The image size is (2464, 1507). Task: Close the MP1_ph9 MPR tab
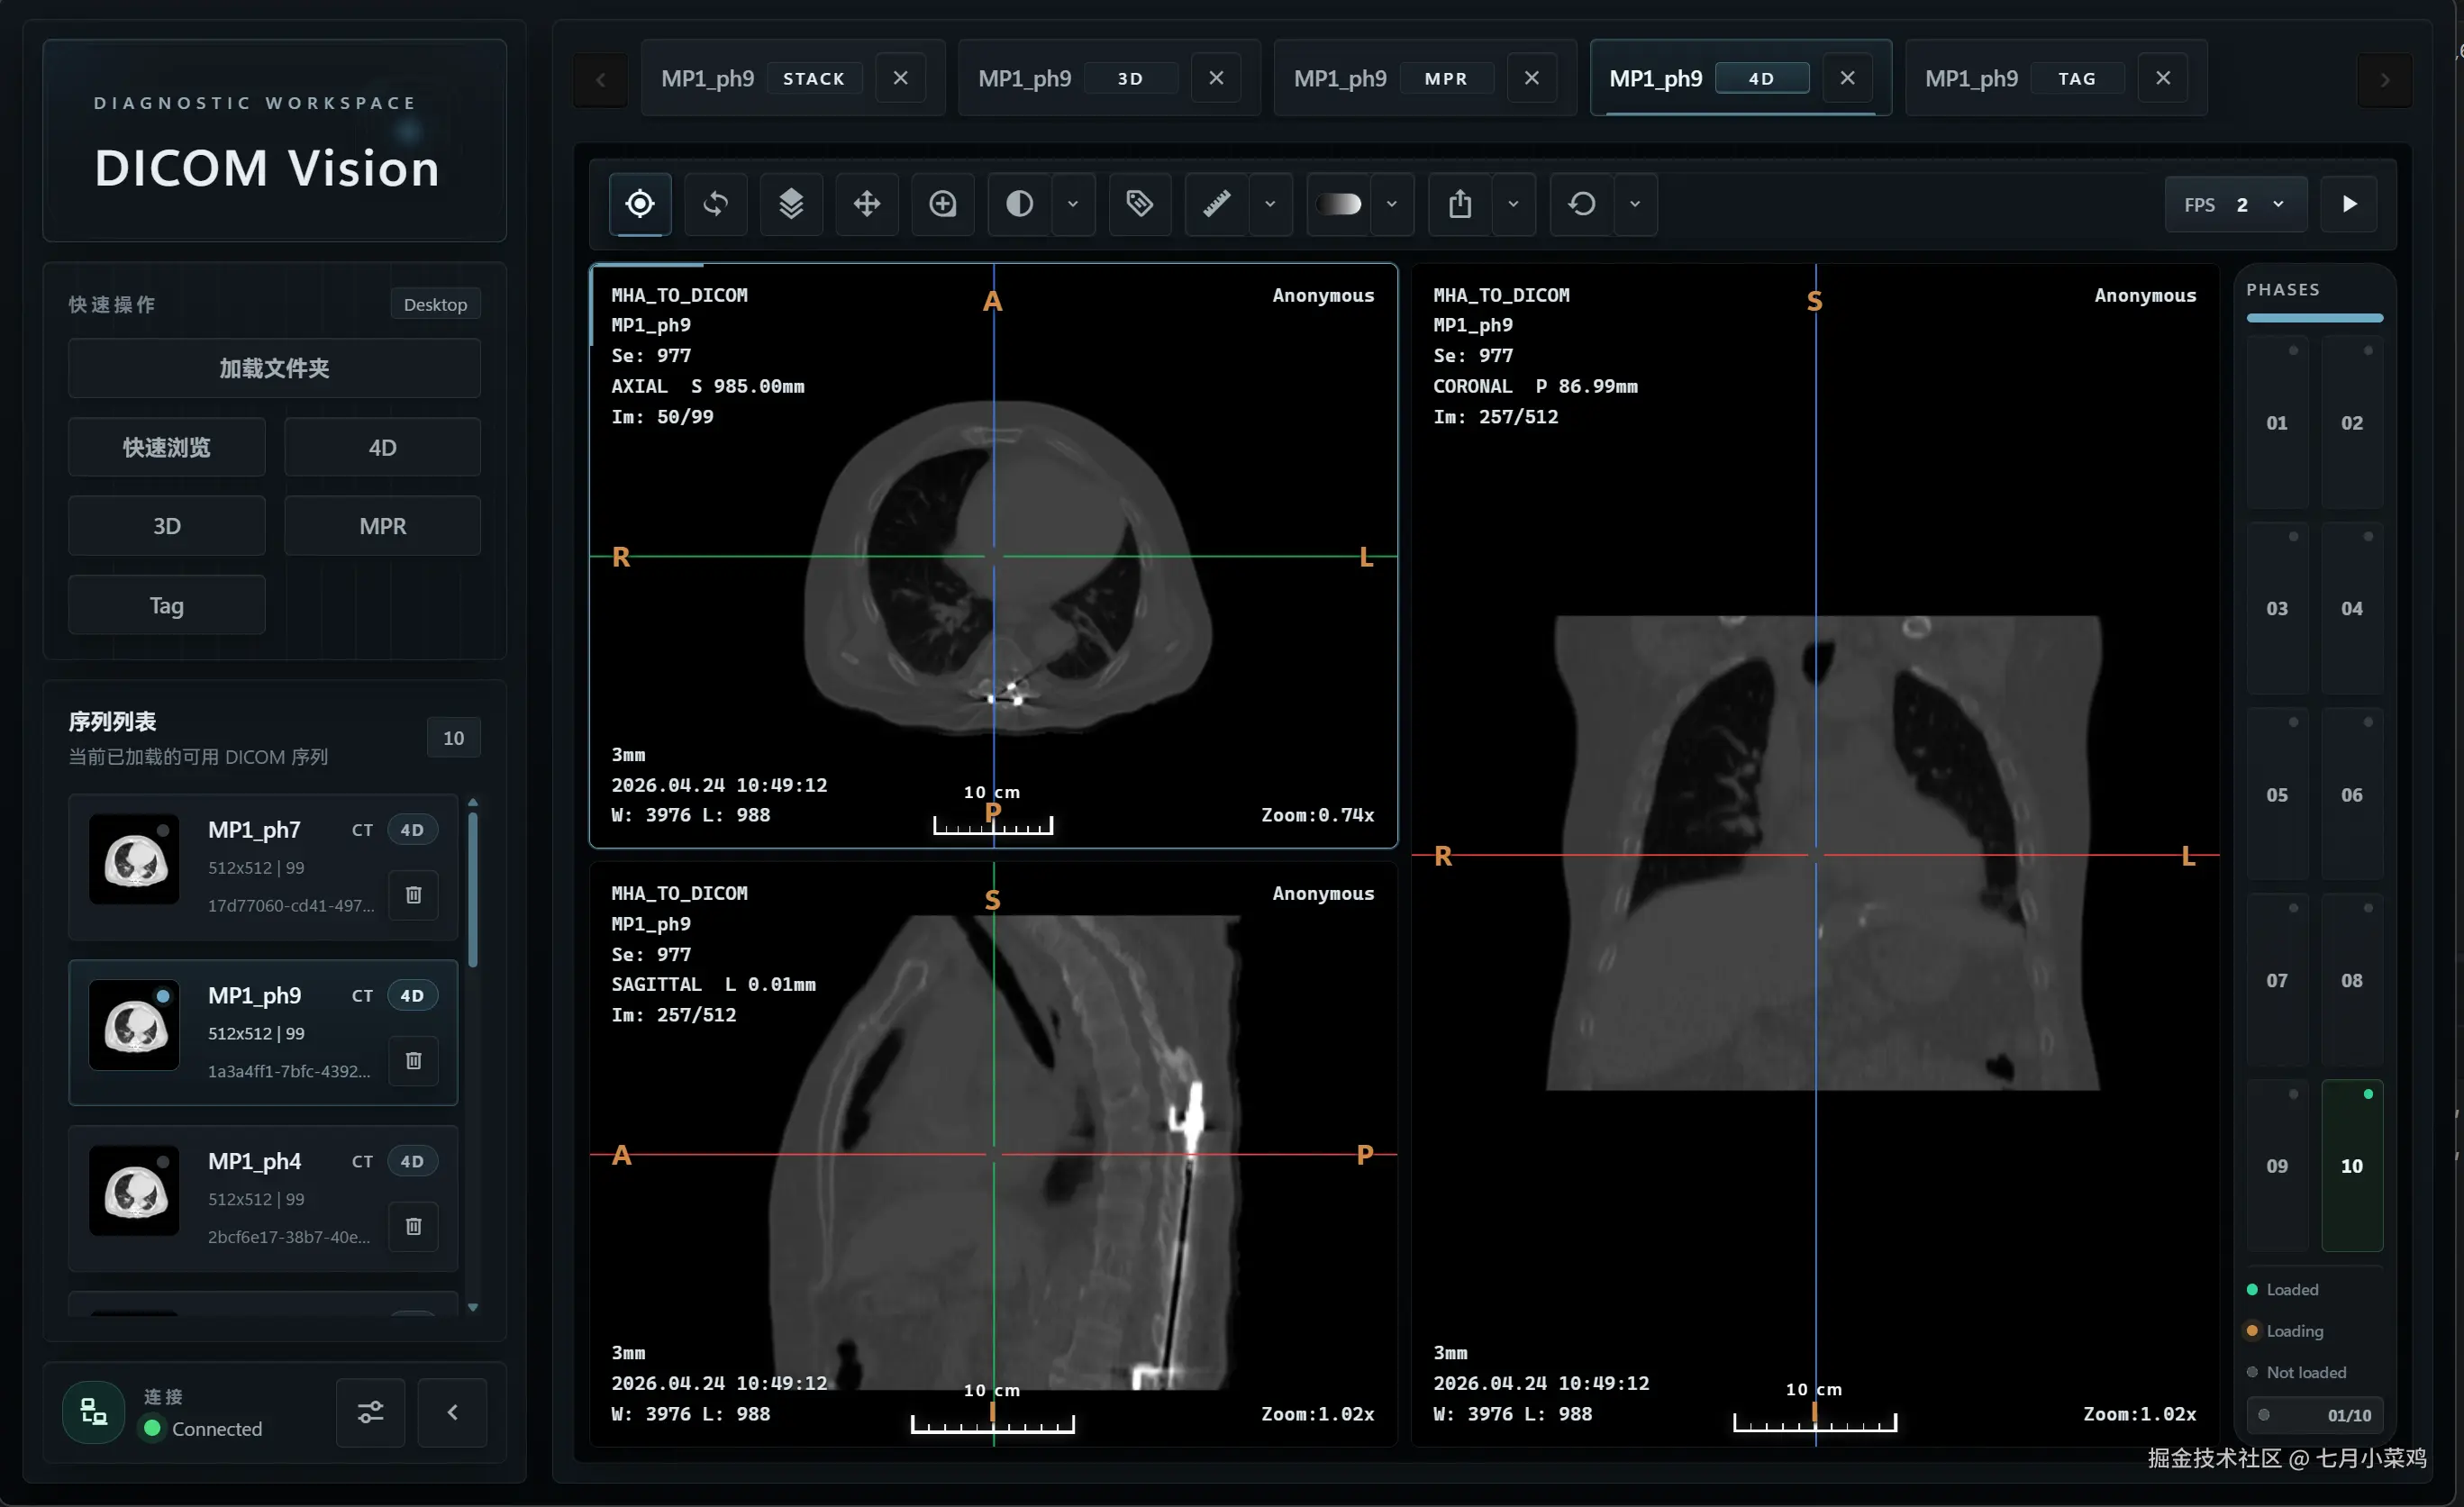point(1532,78)
